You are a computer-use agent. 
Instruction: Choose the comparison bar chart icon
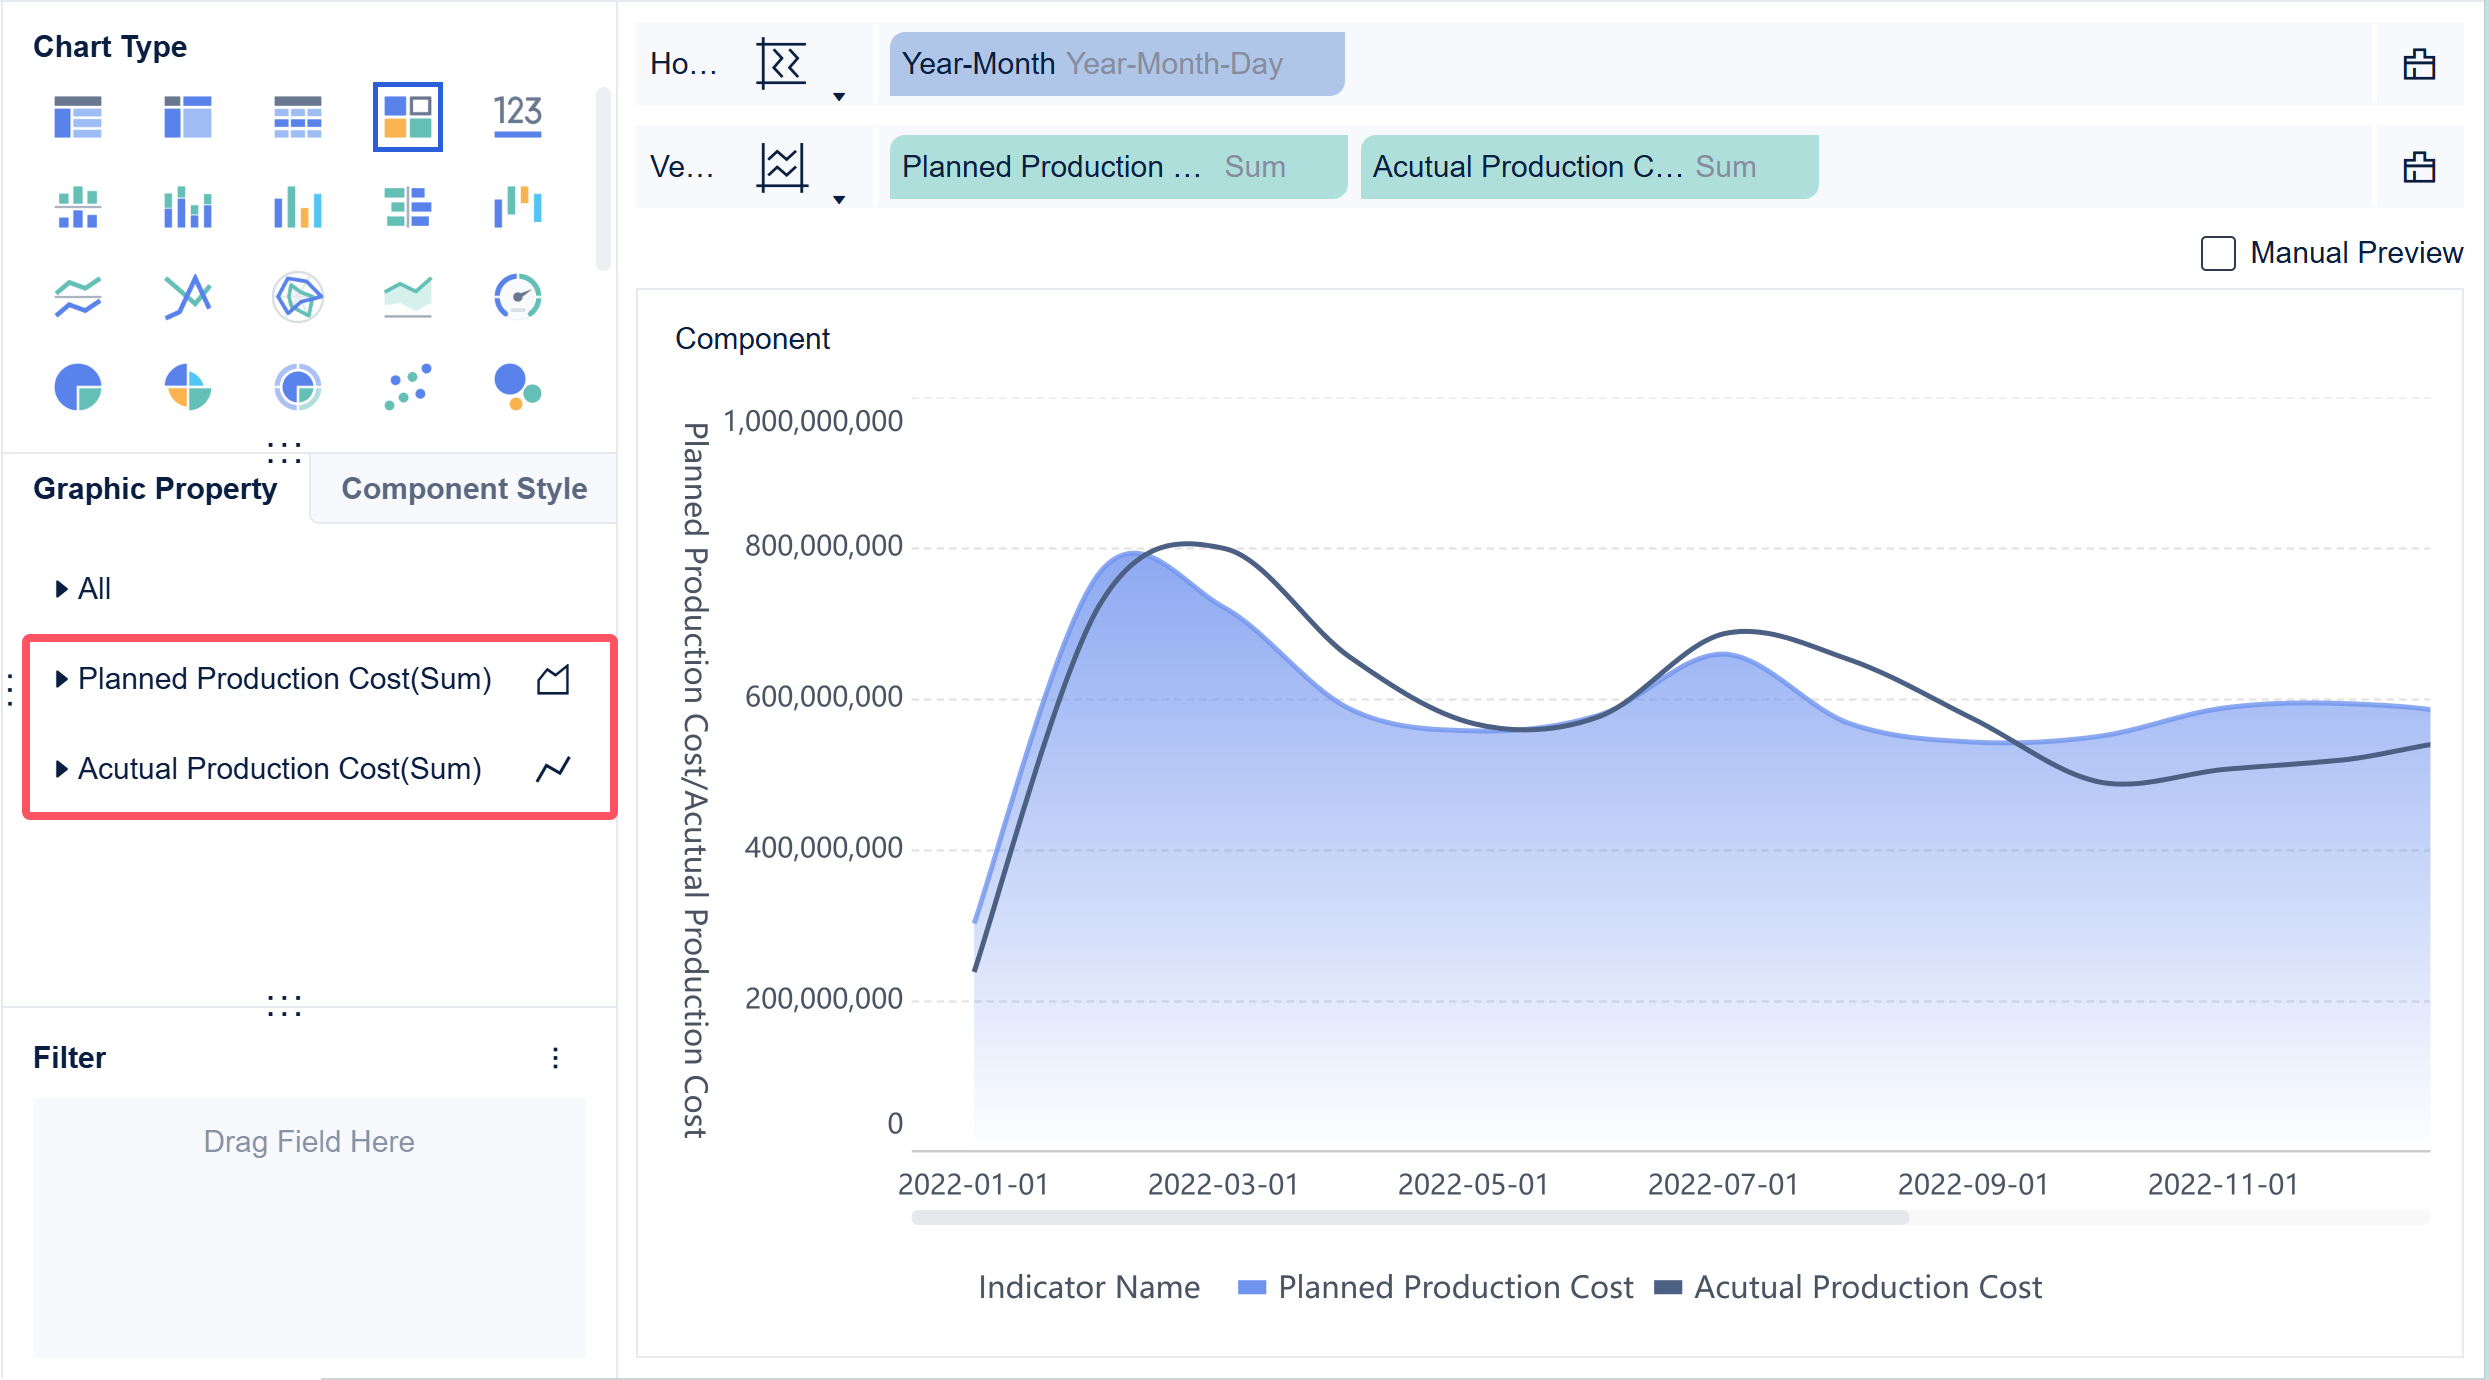click(x=408, y=207)
